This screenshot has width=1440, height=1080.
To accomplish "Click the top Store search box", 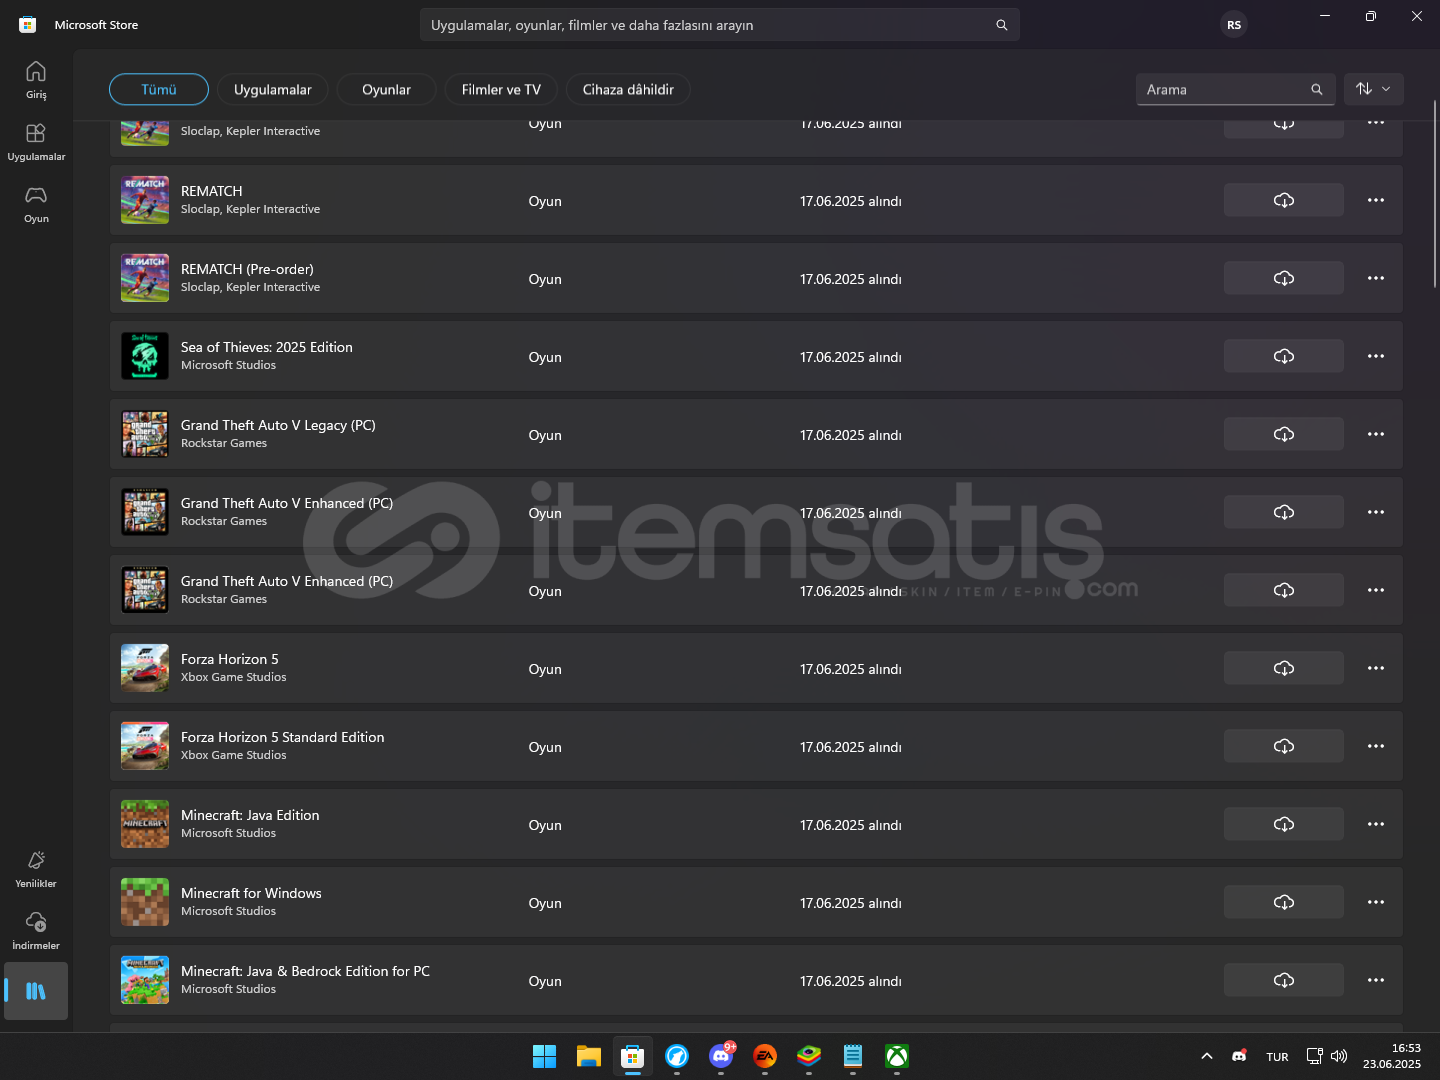I will [x=720, y=25].
